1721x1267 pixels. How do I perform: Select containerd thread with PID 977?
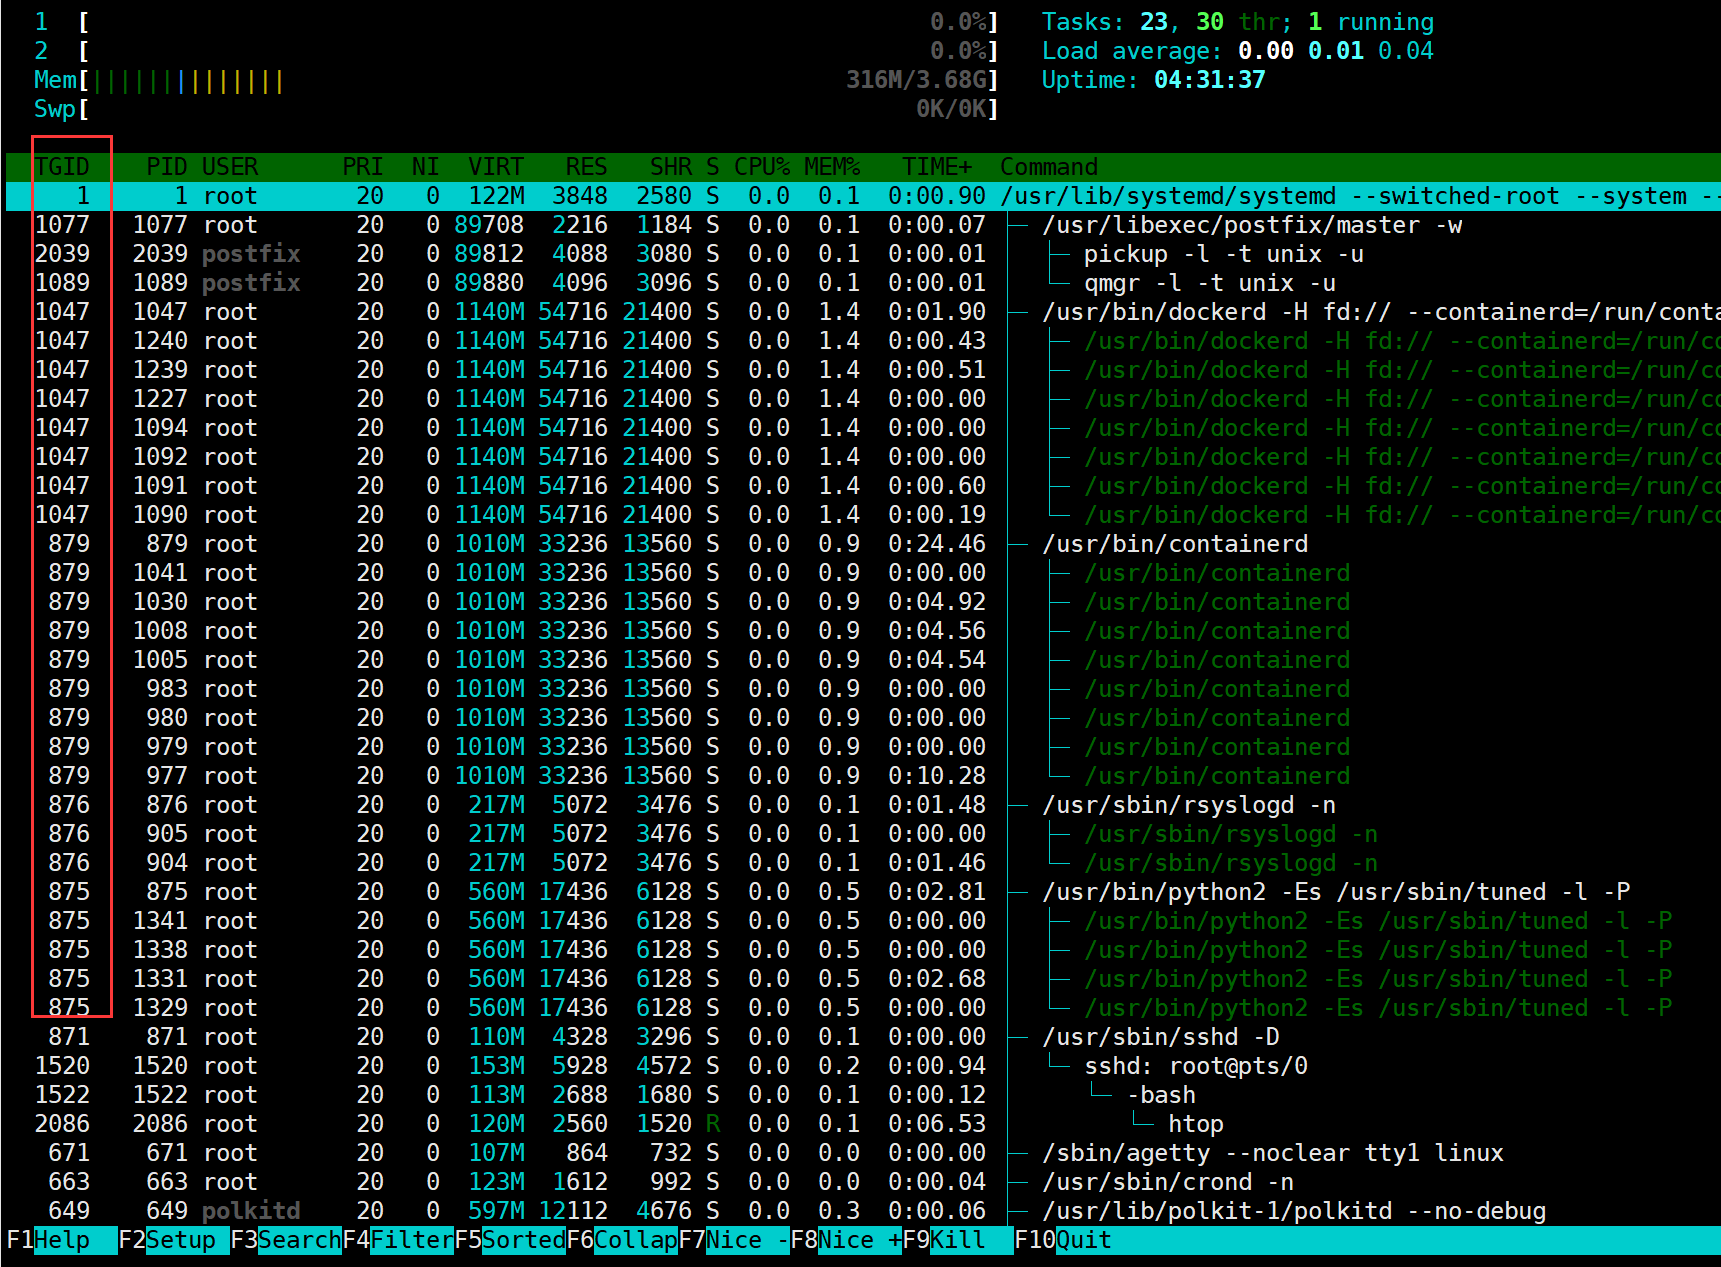[x=863, y=776]
